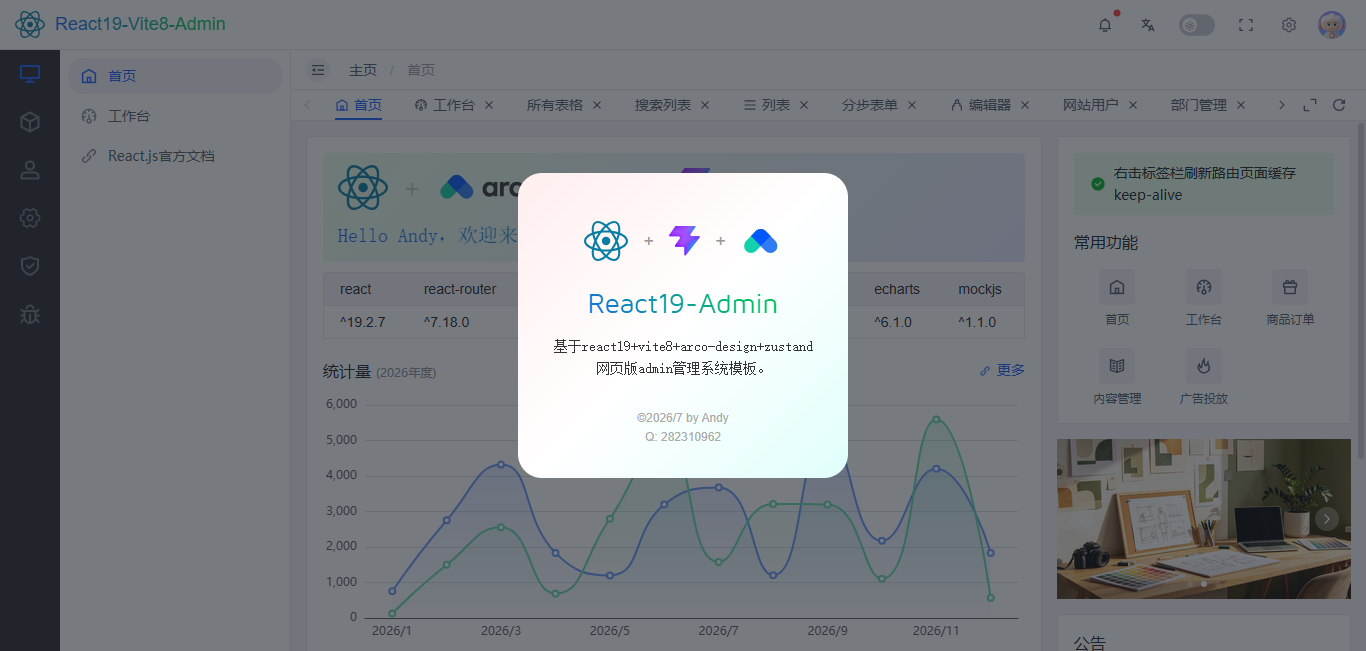Viewport: 1366px width, 651px height.
Task: Select the user icon in sidebar
Action: click(30, 170)
